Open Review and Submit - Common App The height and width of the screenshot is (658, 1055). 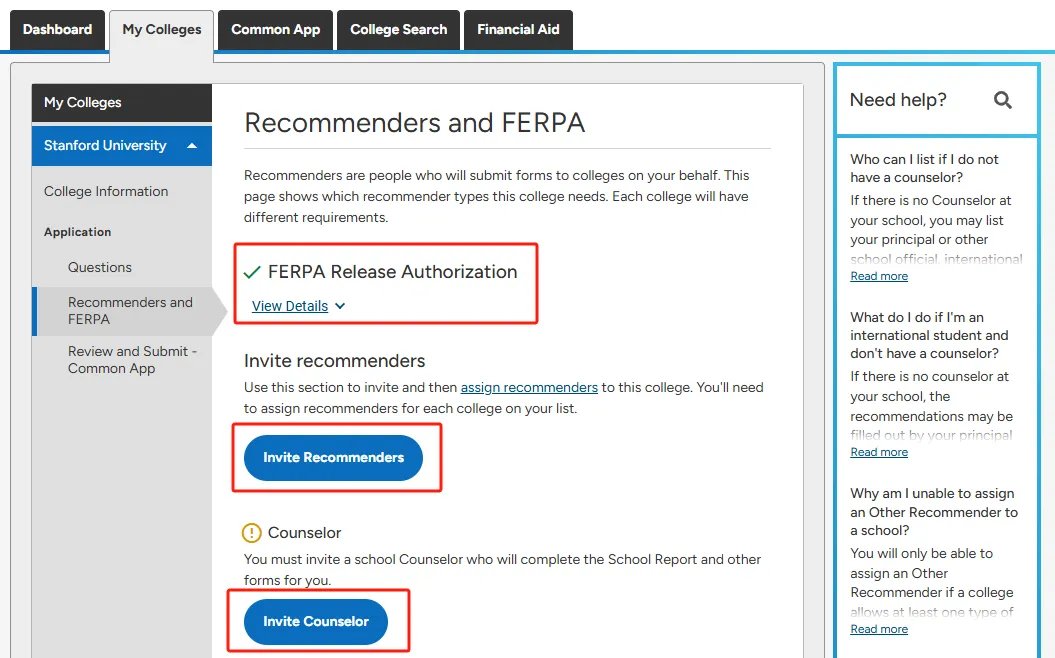(132, 360)
